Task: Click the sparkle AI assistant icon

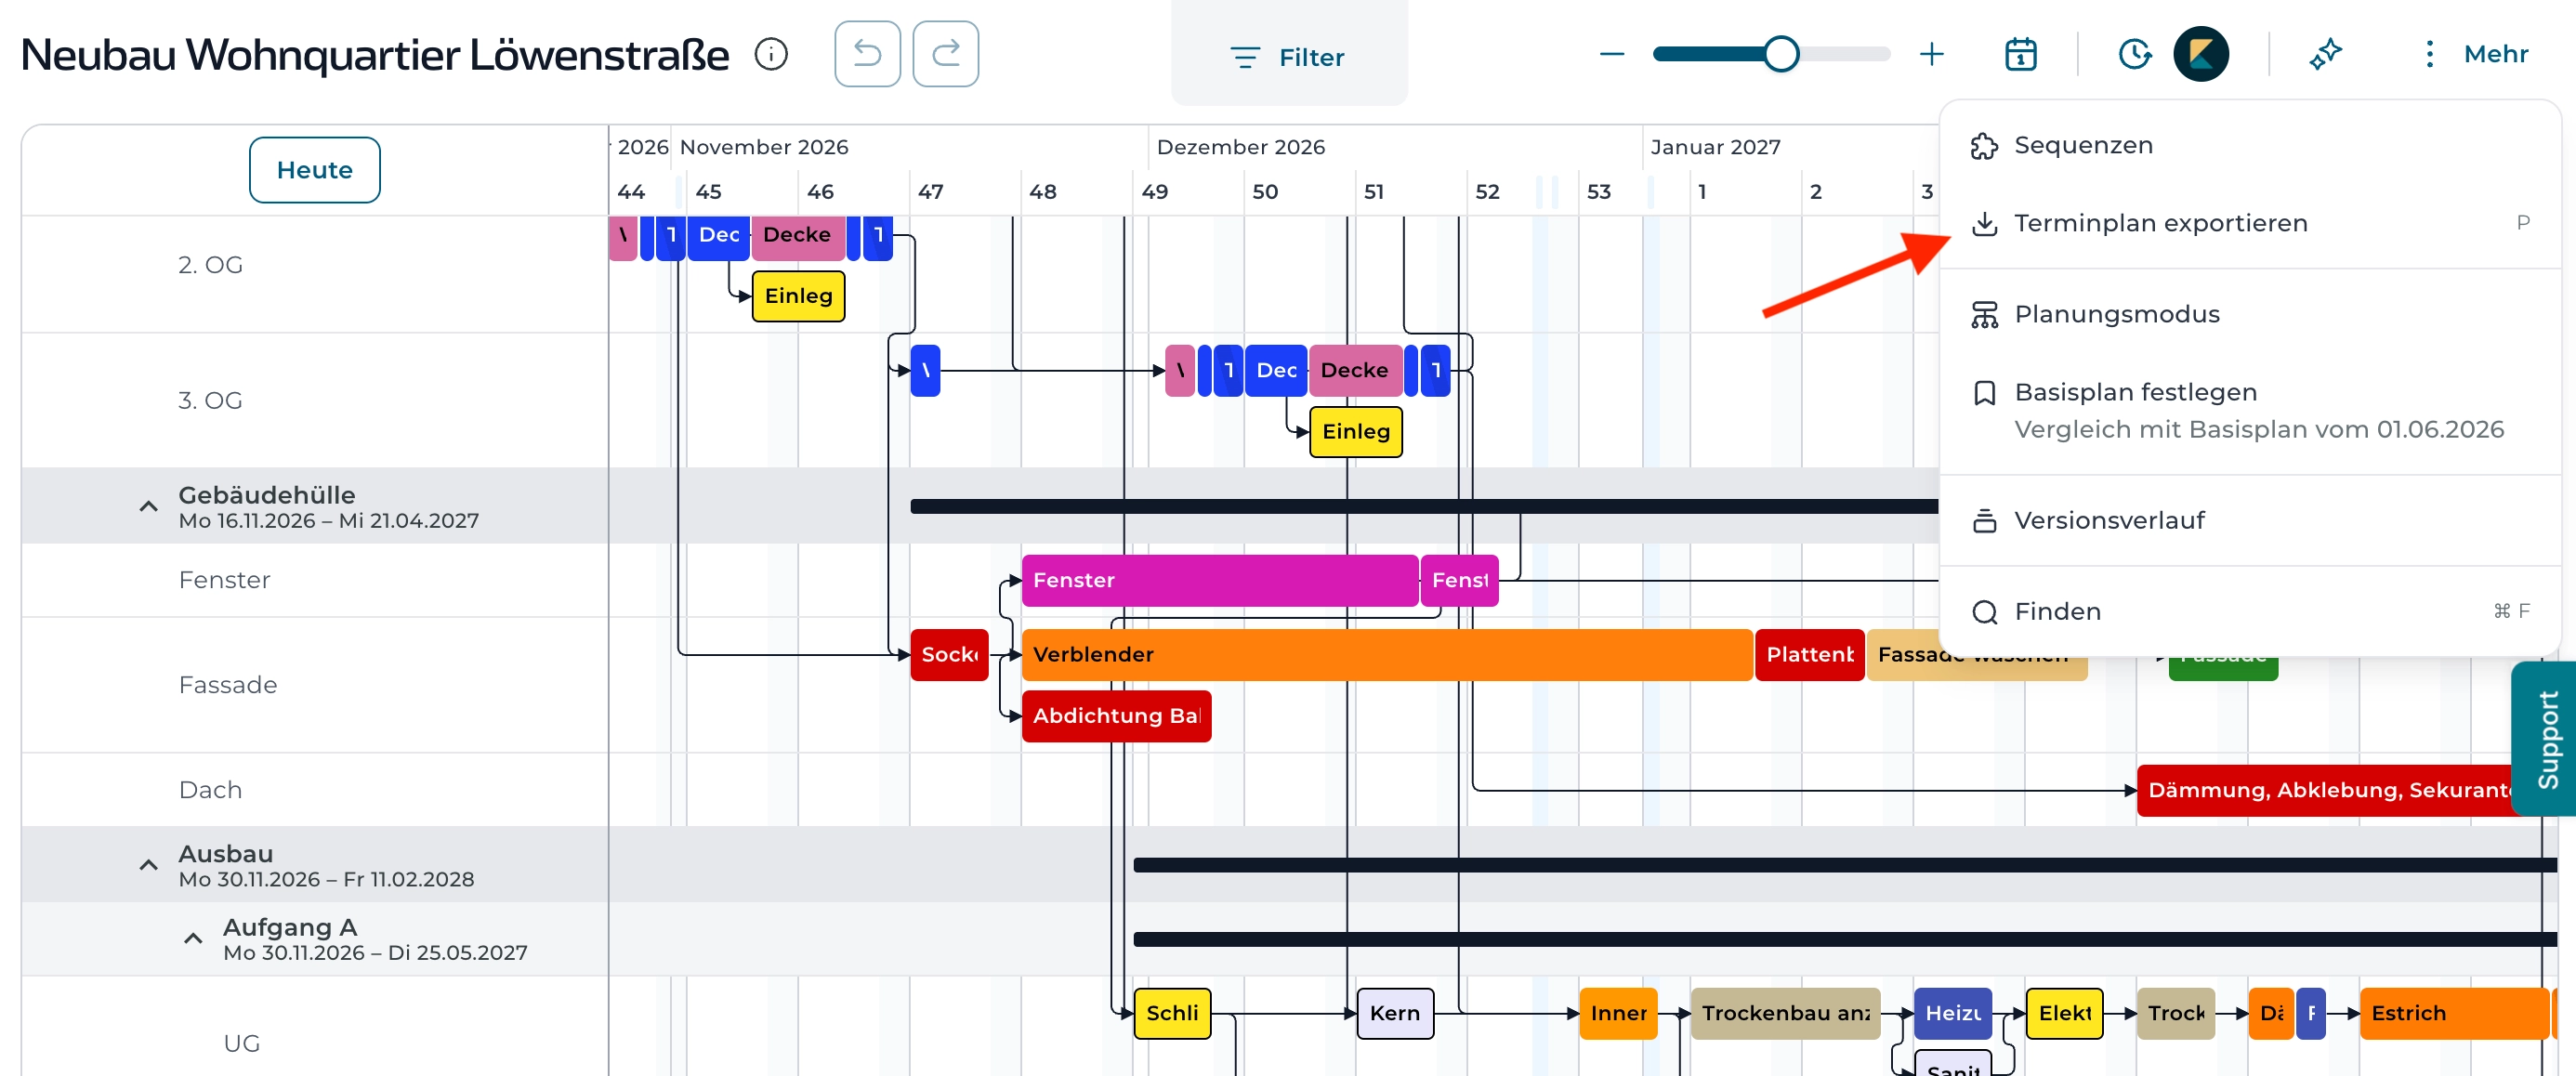Action: 2325,54
